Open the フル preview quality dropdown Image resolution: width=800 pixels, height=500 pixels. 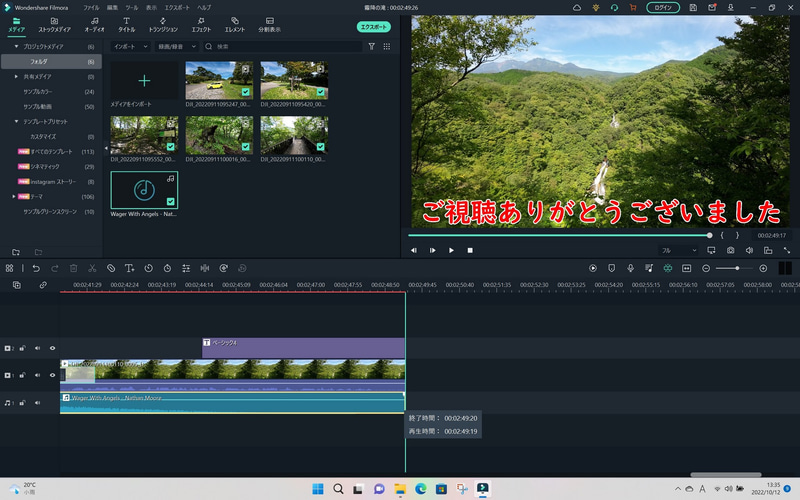[x=679, y=251]
